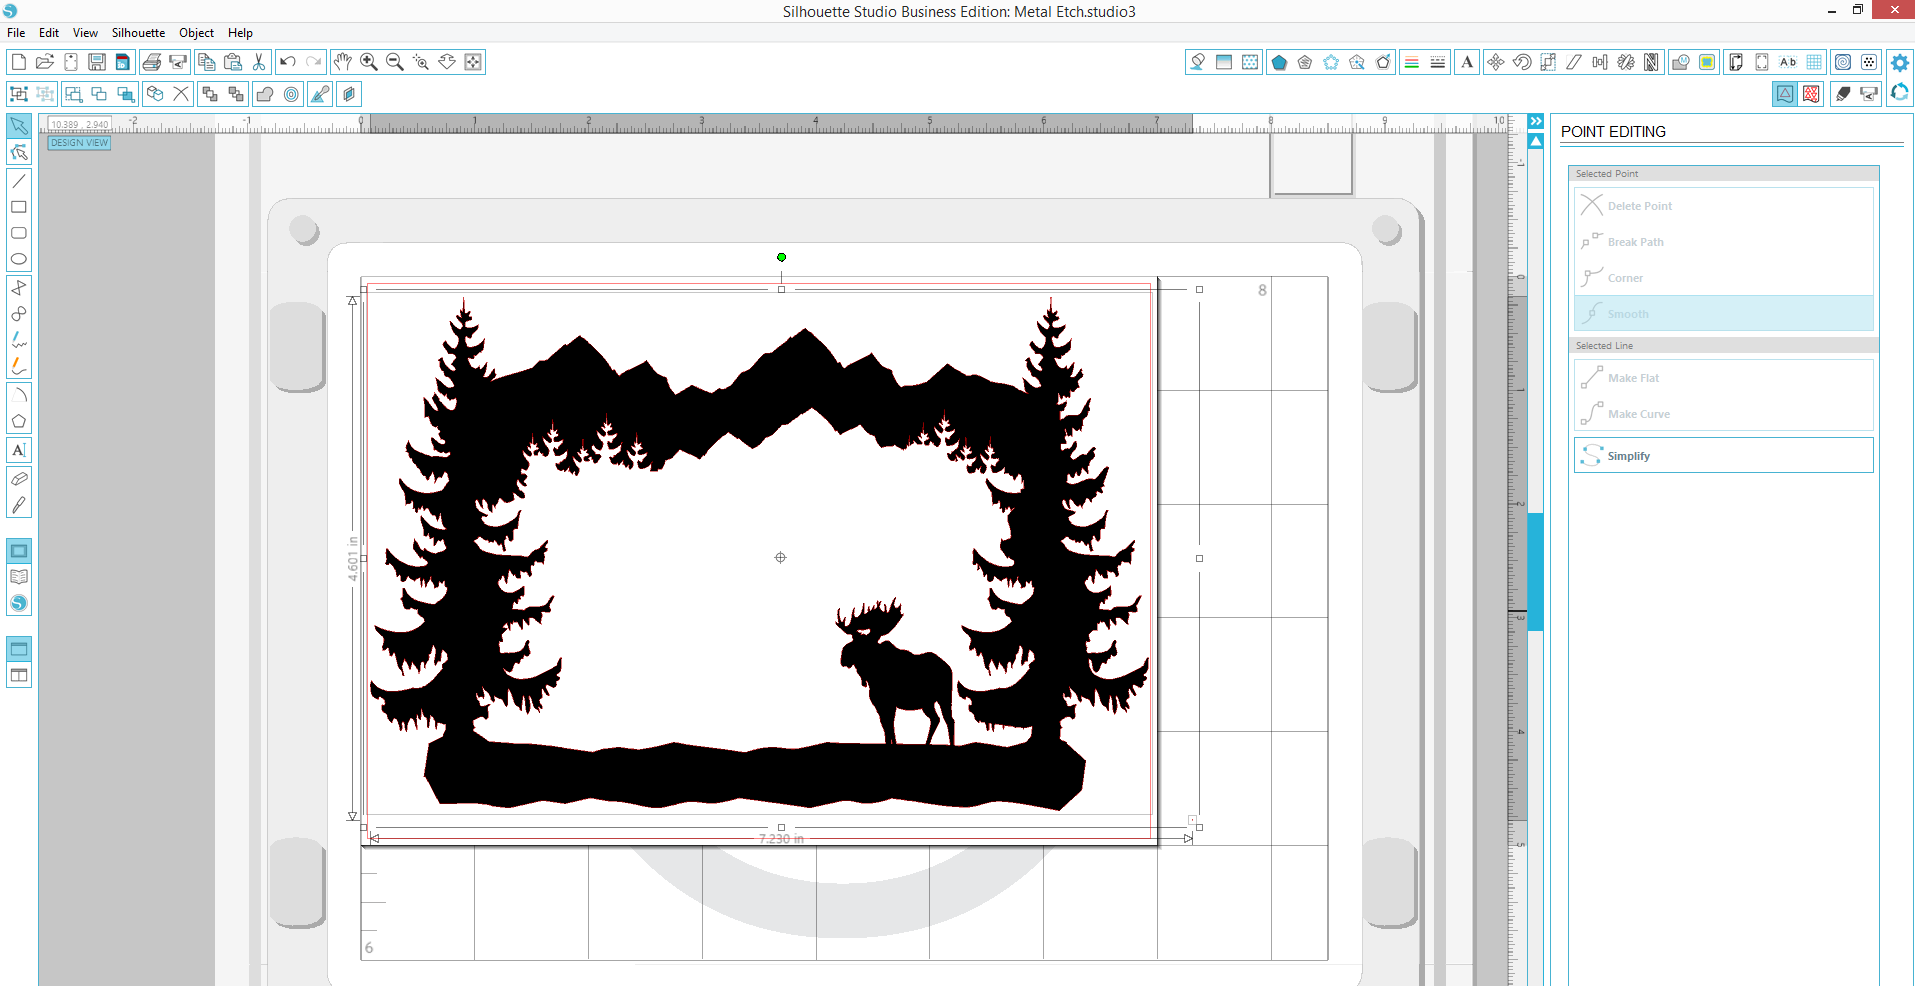
Task: Activate the Text tool in left toolbar
Action: (19, 450)
